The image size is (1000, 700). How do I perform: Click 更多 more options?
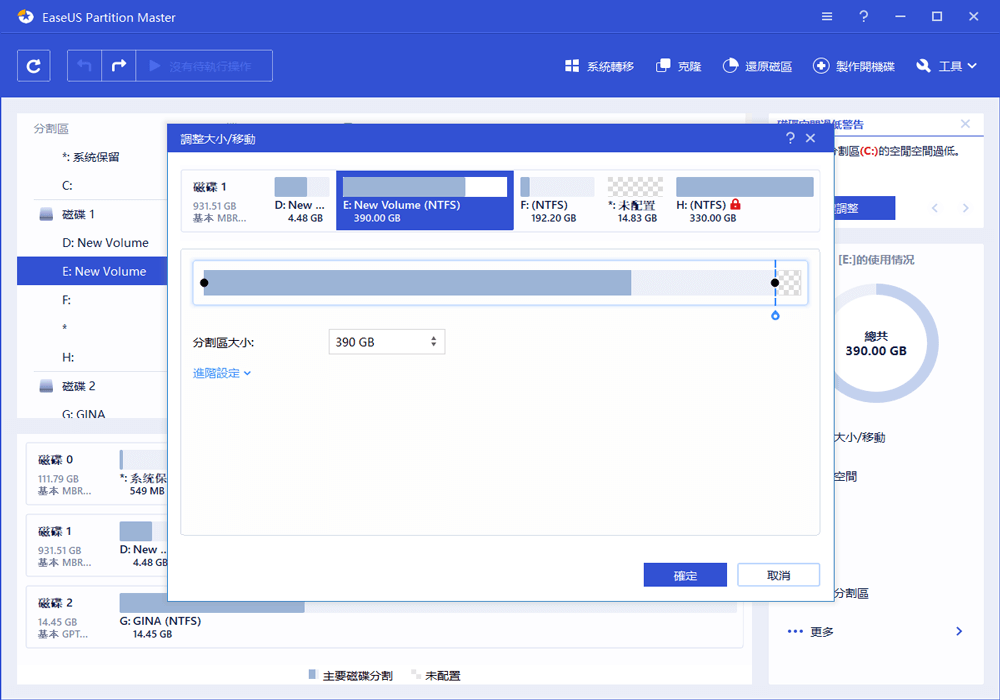click(x=821, y=632)
